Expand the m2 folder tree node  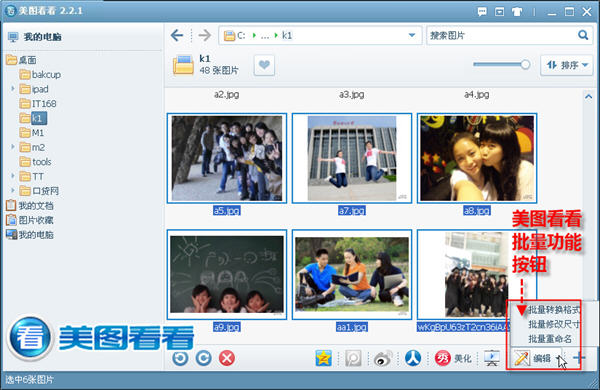click(x=13, y=147)
